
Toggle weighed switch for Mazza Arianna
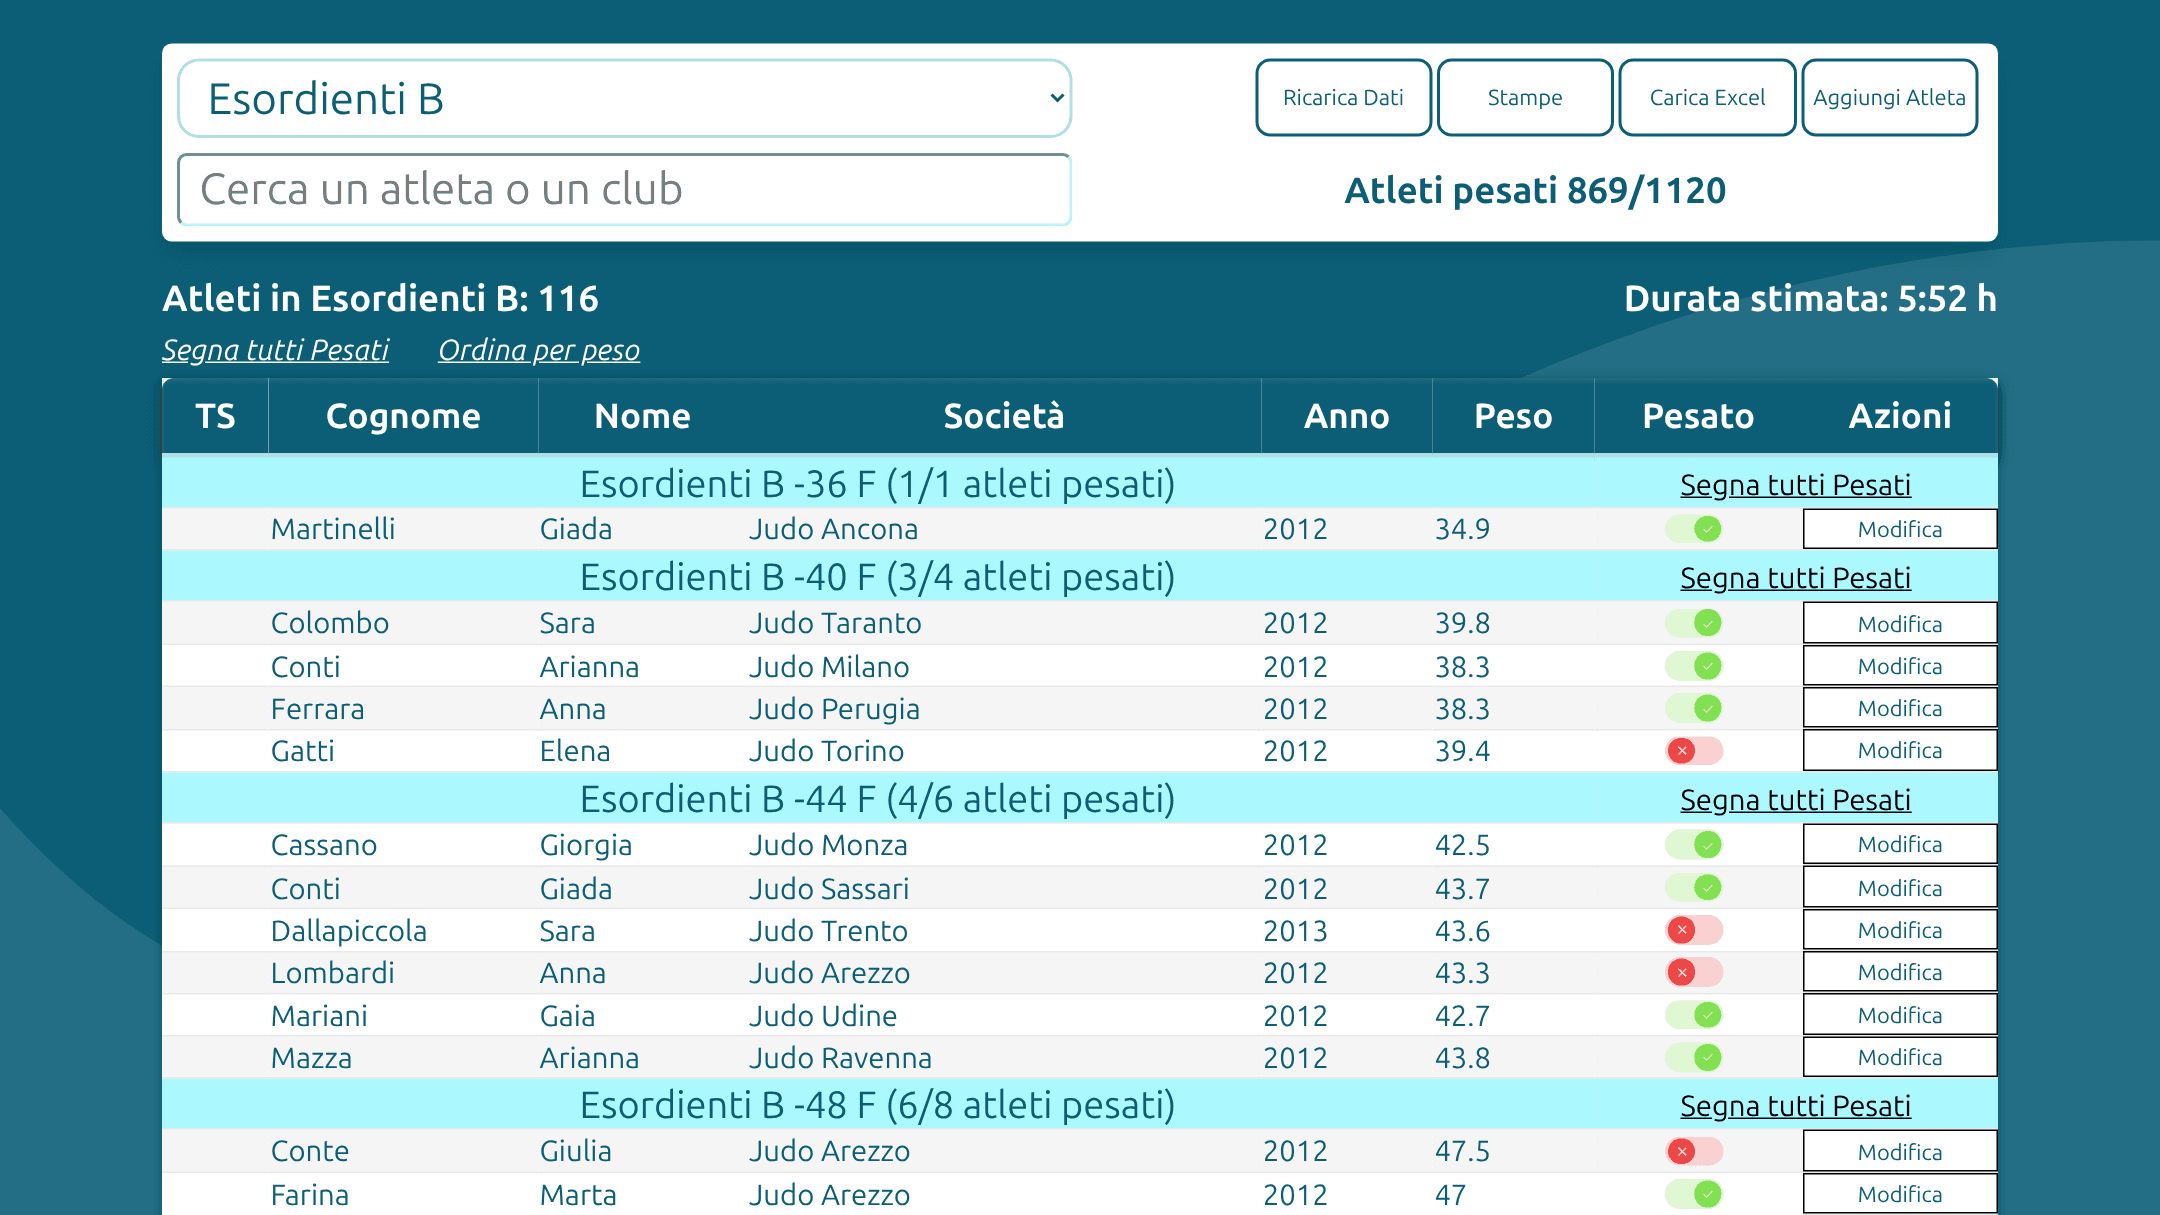(x=1694, y=1057)
